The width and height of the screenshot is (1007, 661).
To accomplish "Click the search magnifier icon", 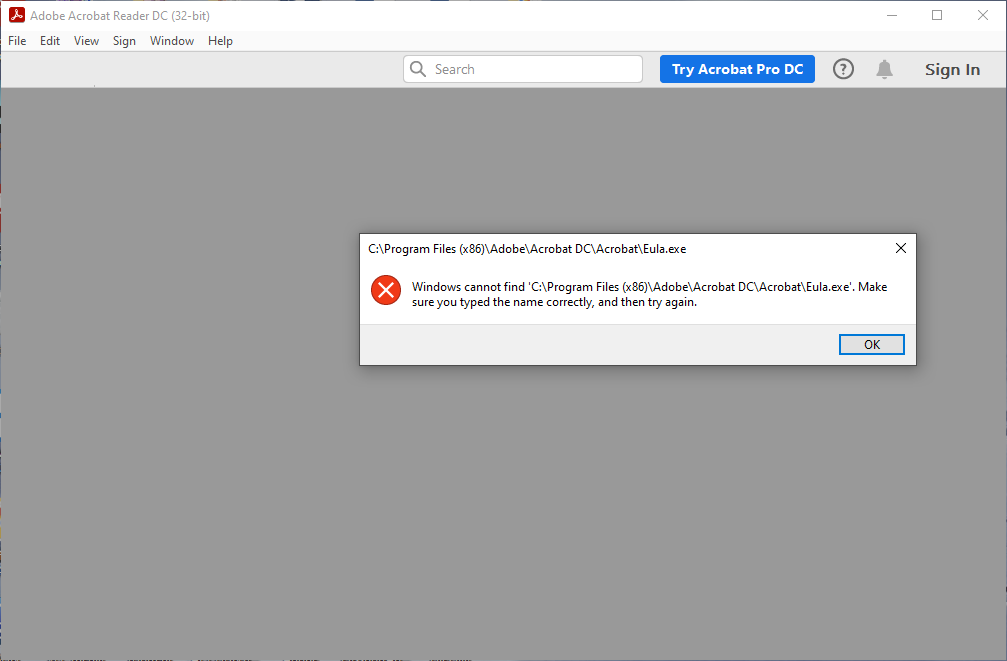I will point(418,69).
